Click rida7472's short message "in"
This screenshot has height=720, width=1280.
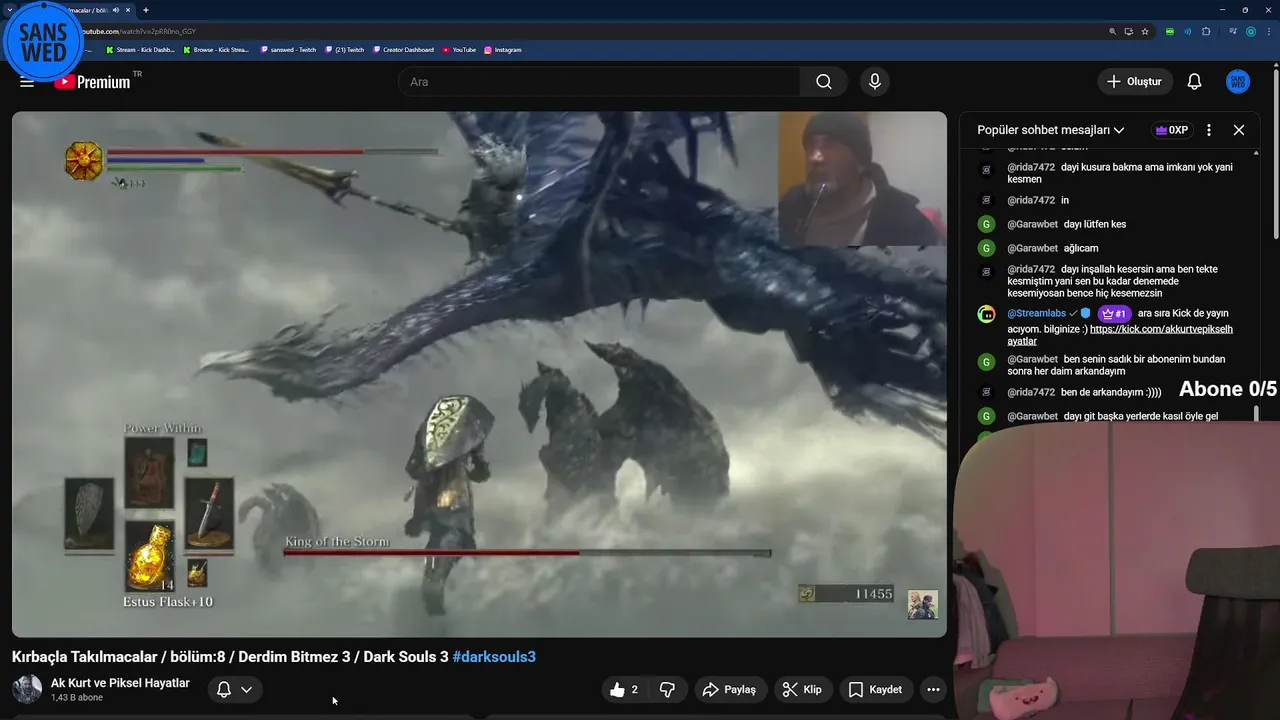[1065, 200]
